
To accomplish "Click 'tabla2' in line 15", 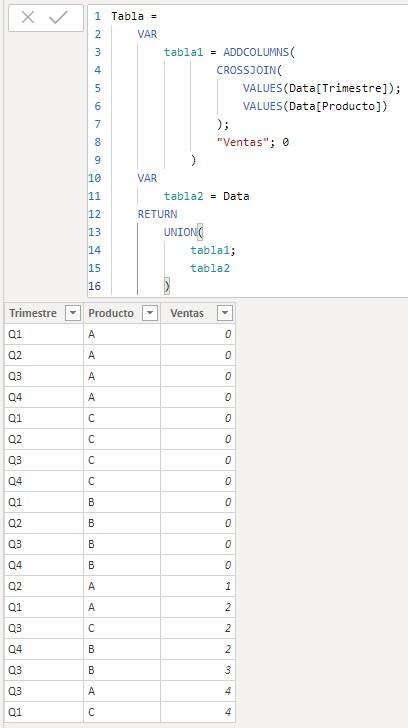I will tap(210, 268).
